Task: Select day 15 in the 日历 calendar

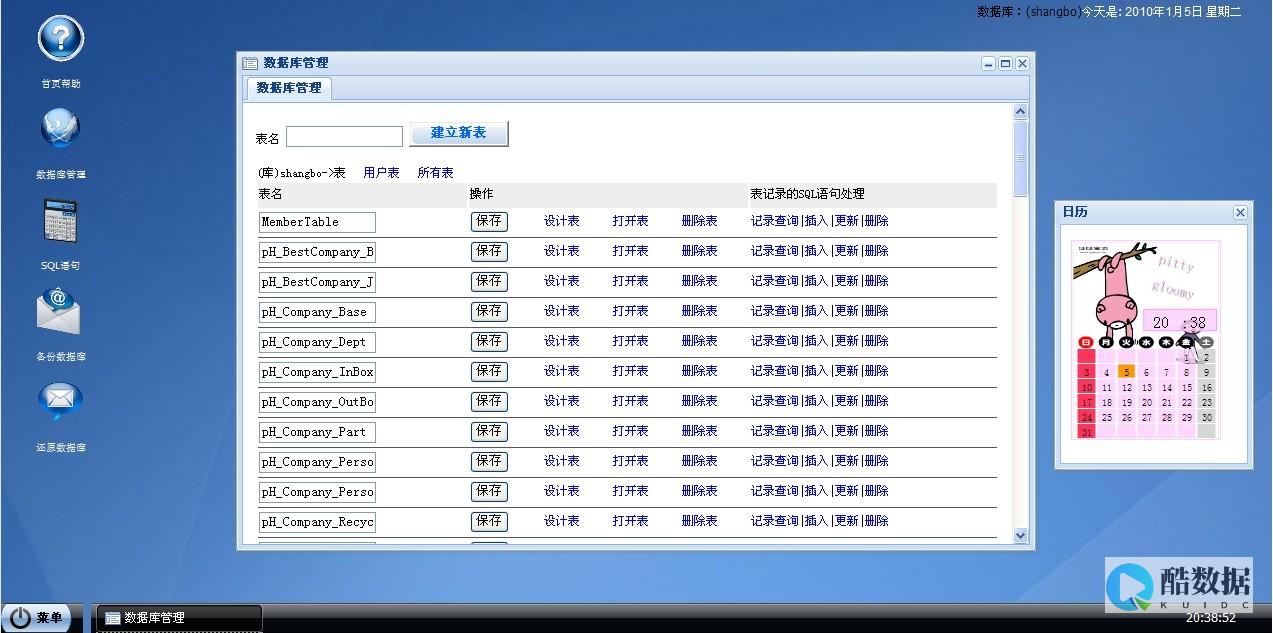Action: [x=1186, y=387]
